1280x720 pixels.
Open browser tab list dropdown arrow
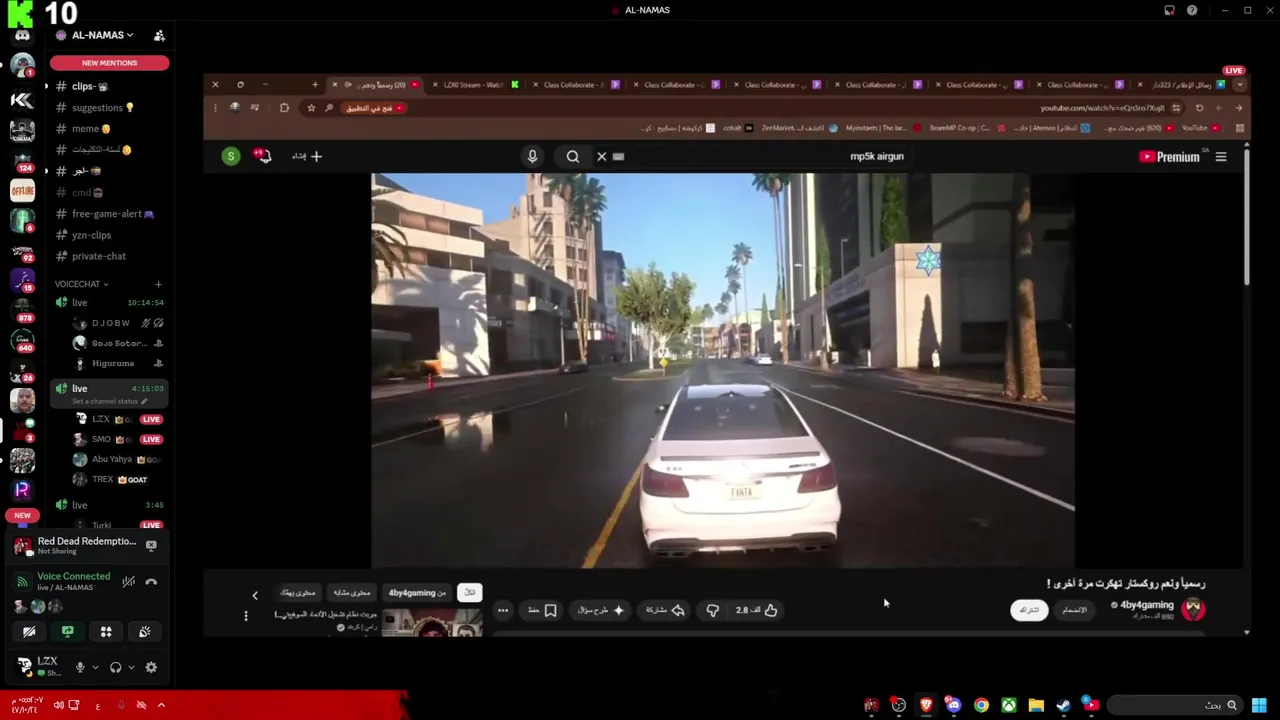coord(1240,85)
